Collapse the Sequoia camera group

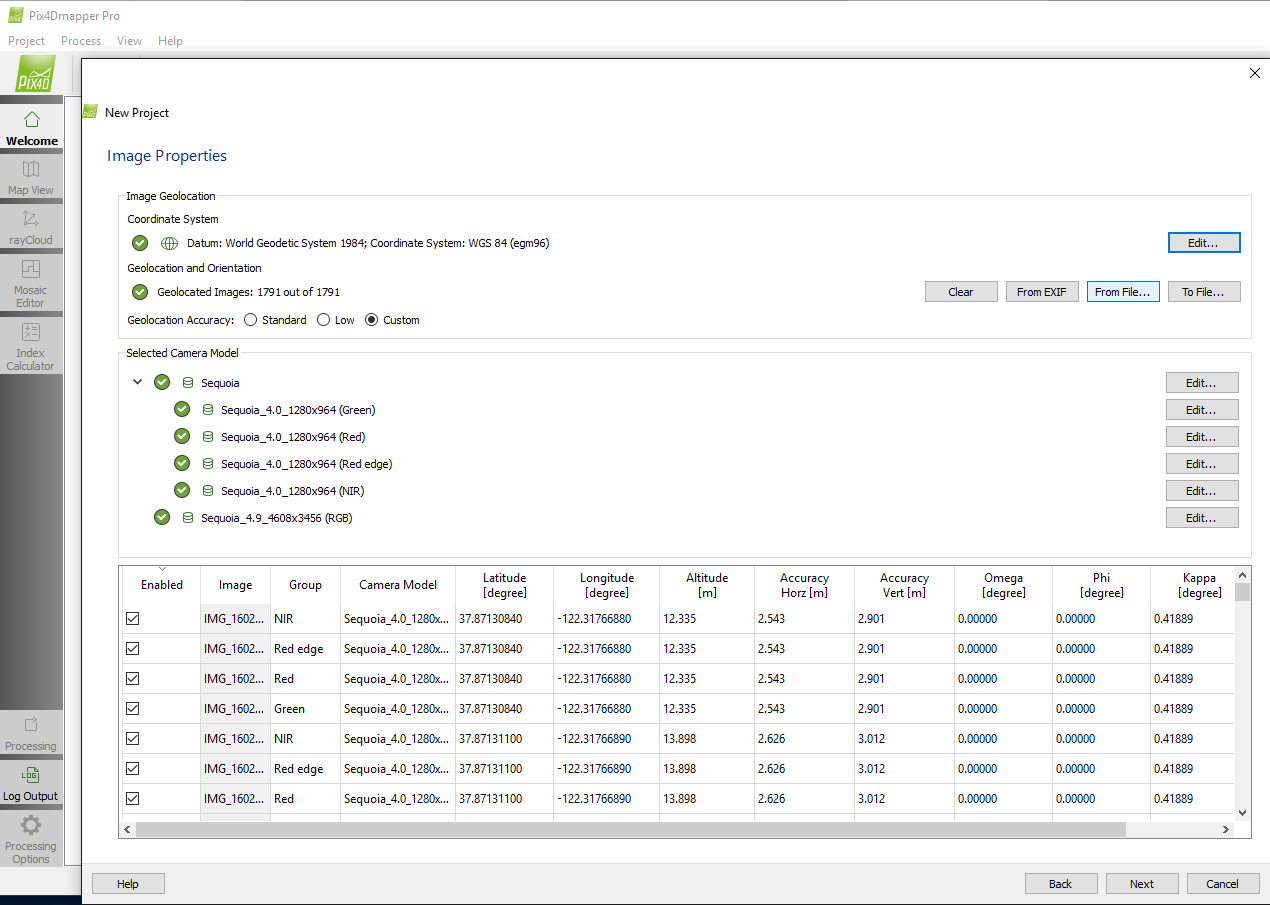coord(138,383)
